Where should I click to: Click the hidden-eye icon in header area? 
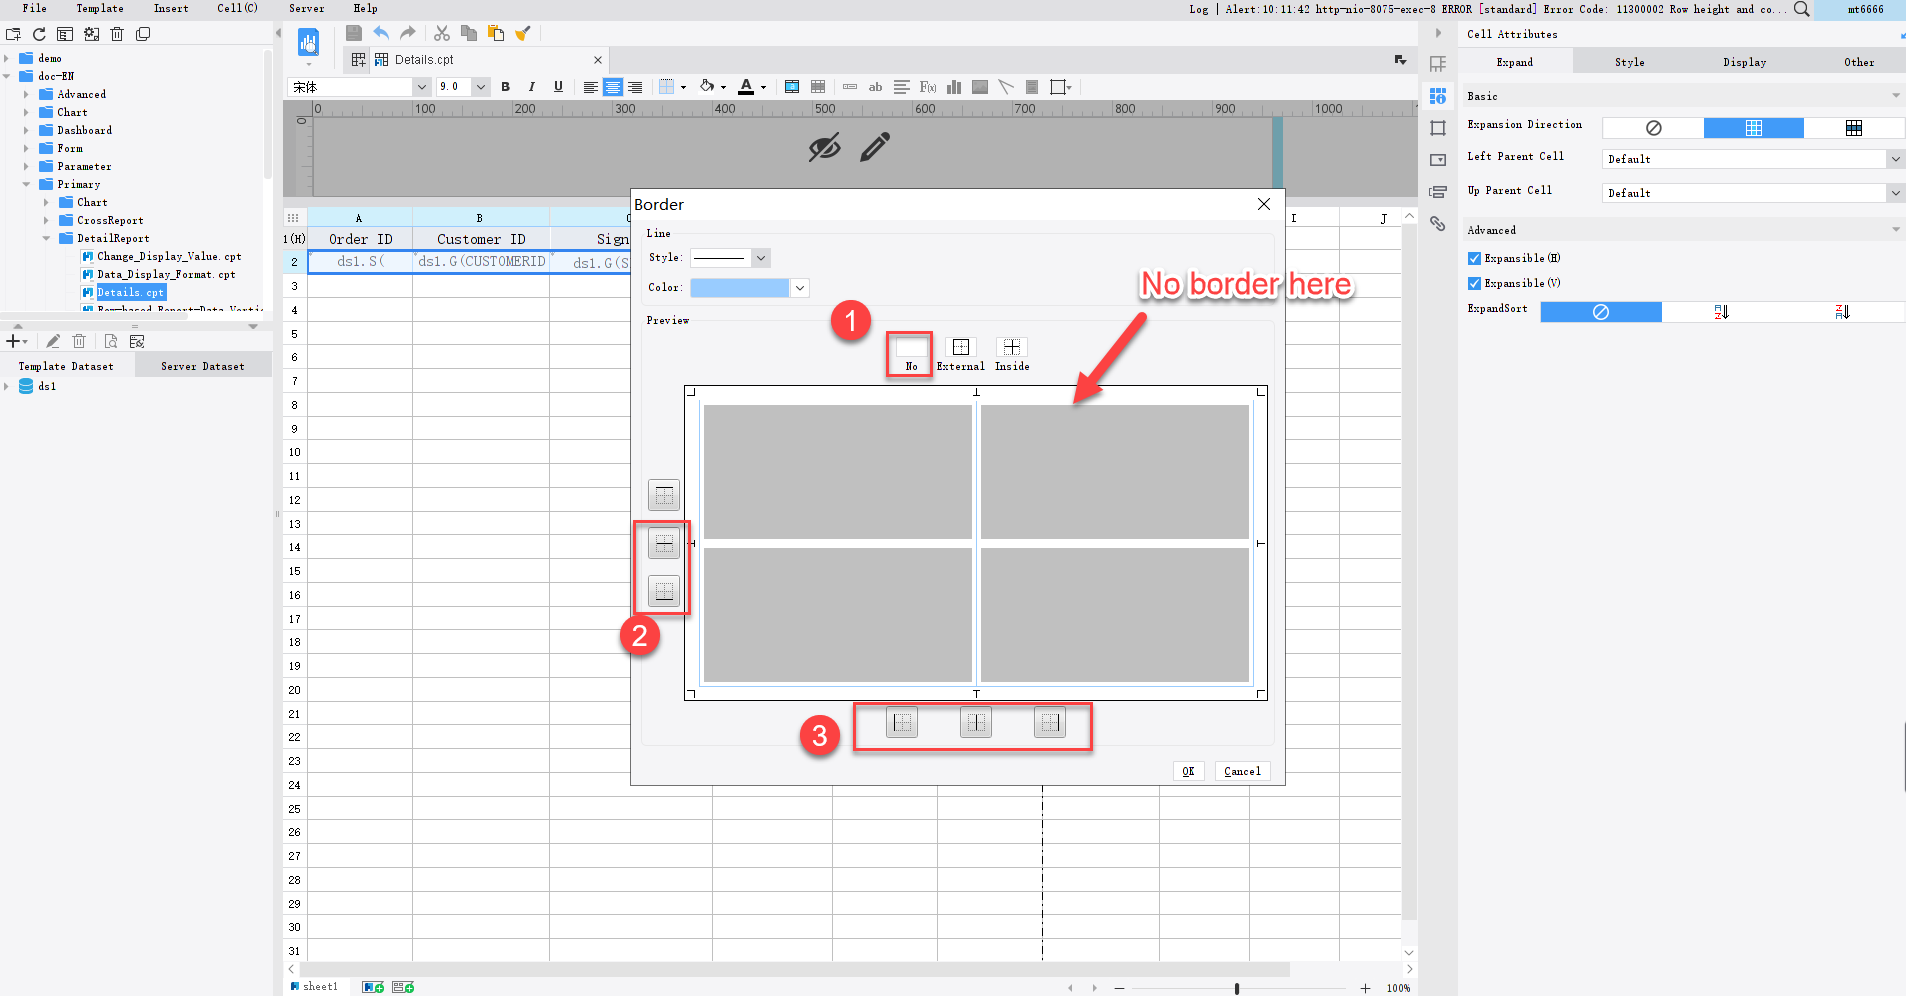[x=824, y=148]
